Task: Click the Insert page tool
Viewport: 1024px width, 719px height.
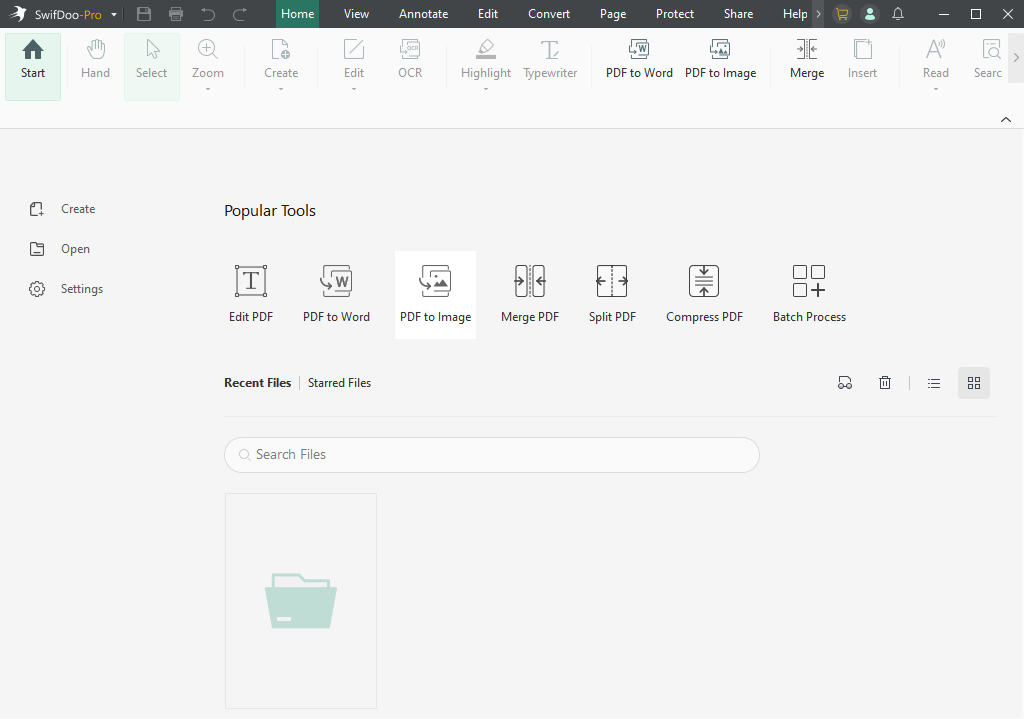Action: pos(862,59)
